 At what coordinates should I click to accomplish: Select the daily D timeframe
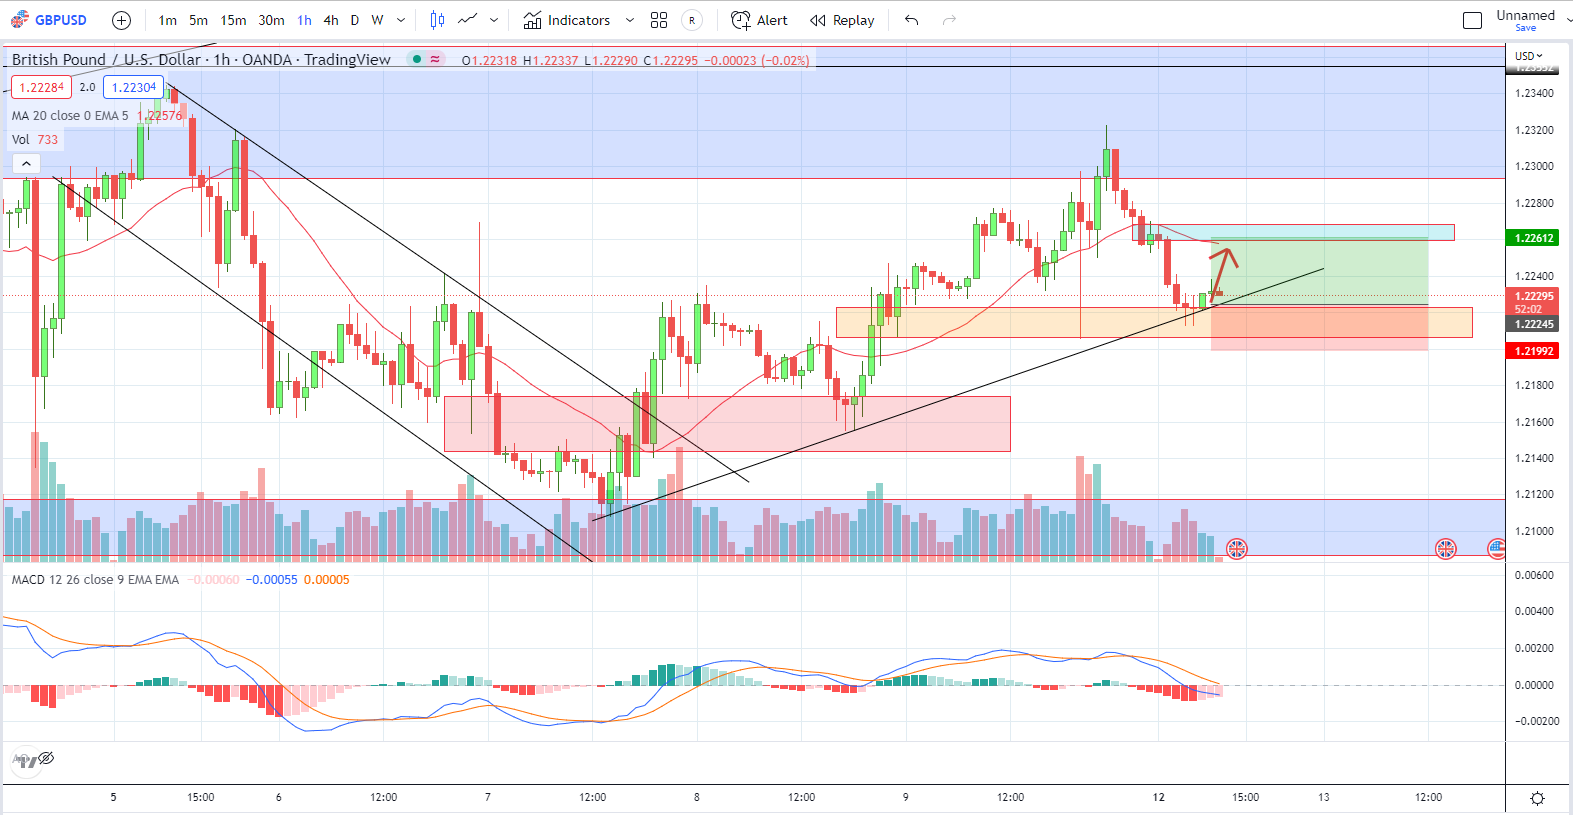[x=354, y=20]
